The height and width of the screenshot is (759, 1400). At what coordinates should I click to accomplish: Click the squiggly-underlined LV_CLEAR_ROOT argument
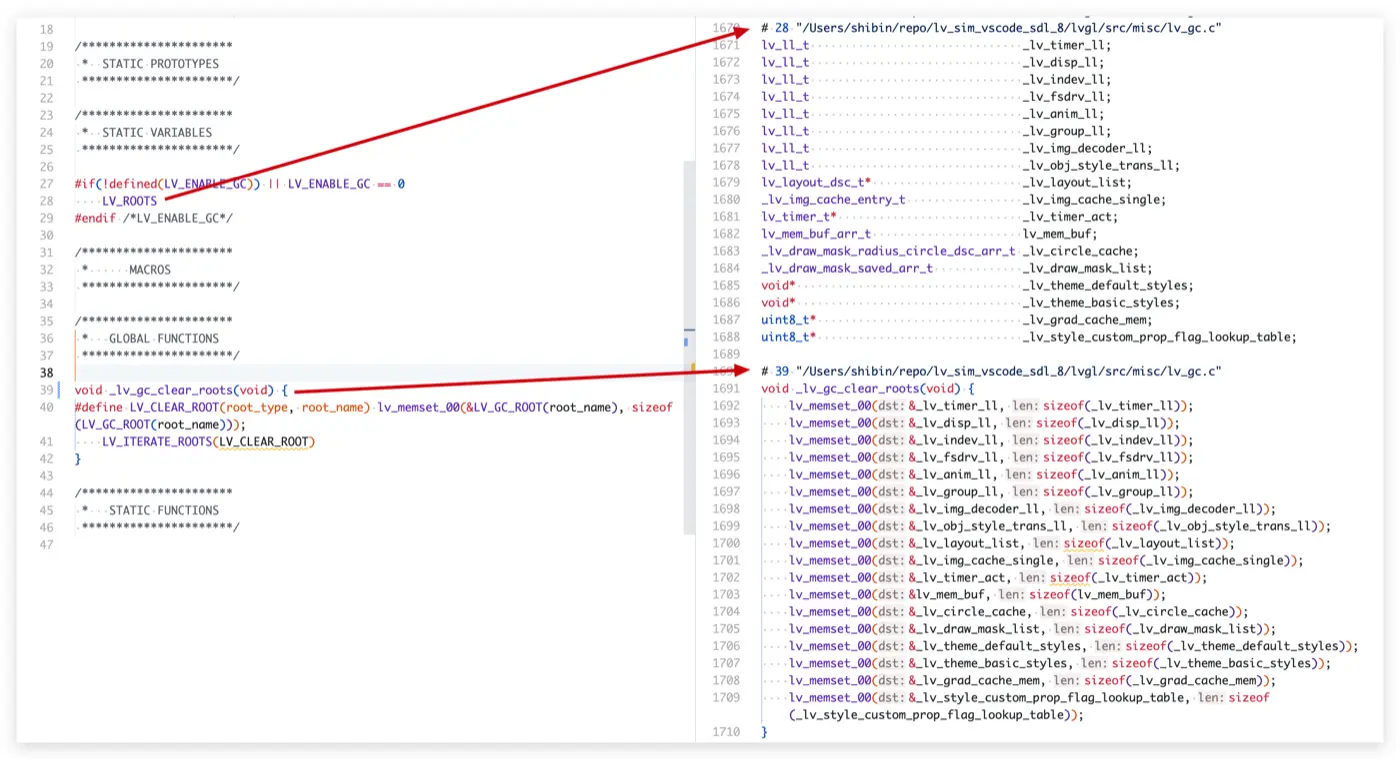pos(264,441)
